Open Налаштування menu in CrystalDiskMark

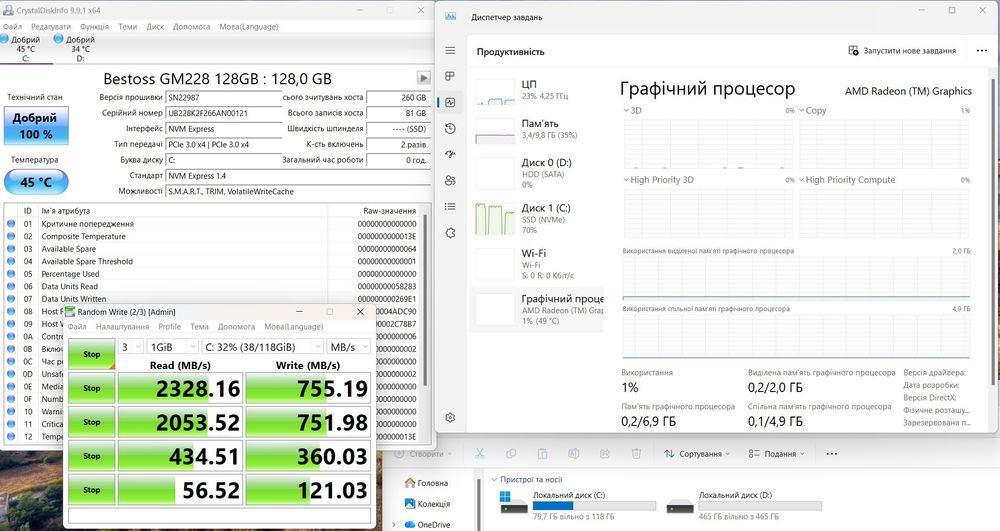(x=122, y=326)
